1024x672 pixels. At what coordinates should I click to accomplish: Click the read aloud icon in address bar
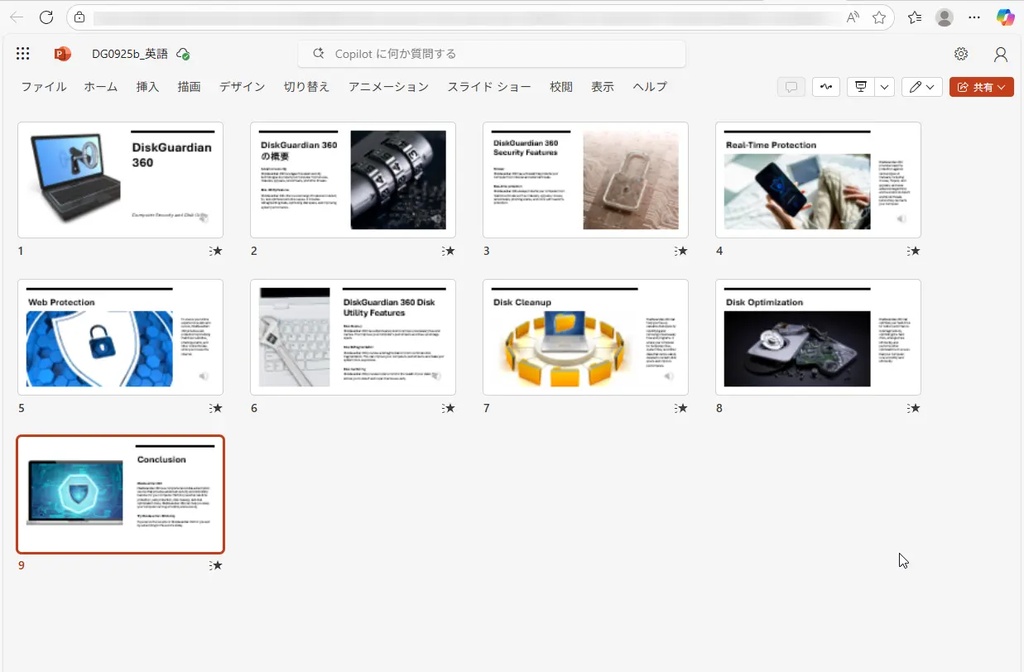click(852, 18)
